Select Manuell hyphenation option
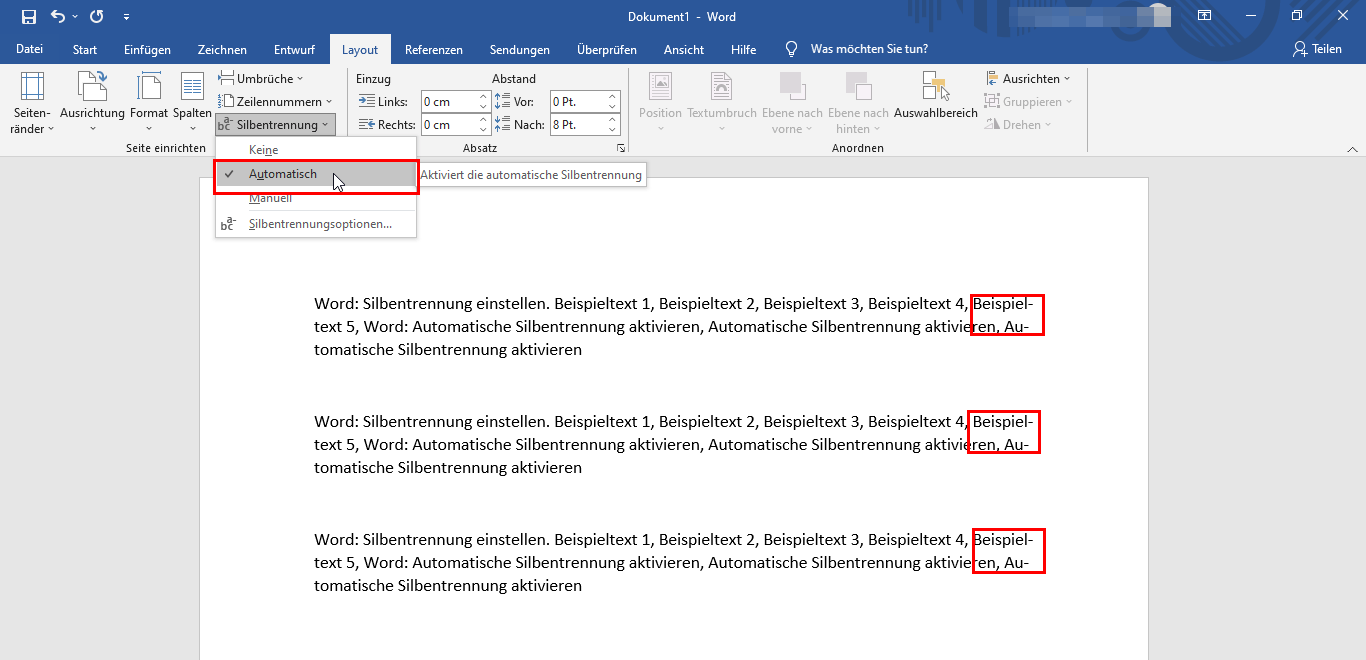Viewport: 1366px width, 660px height. click(316, 198)
